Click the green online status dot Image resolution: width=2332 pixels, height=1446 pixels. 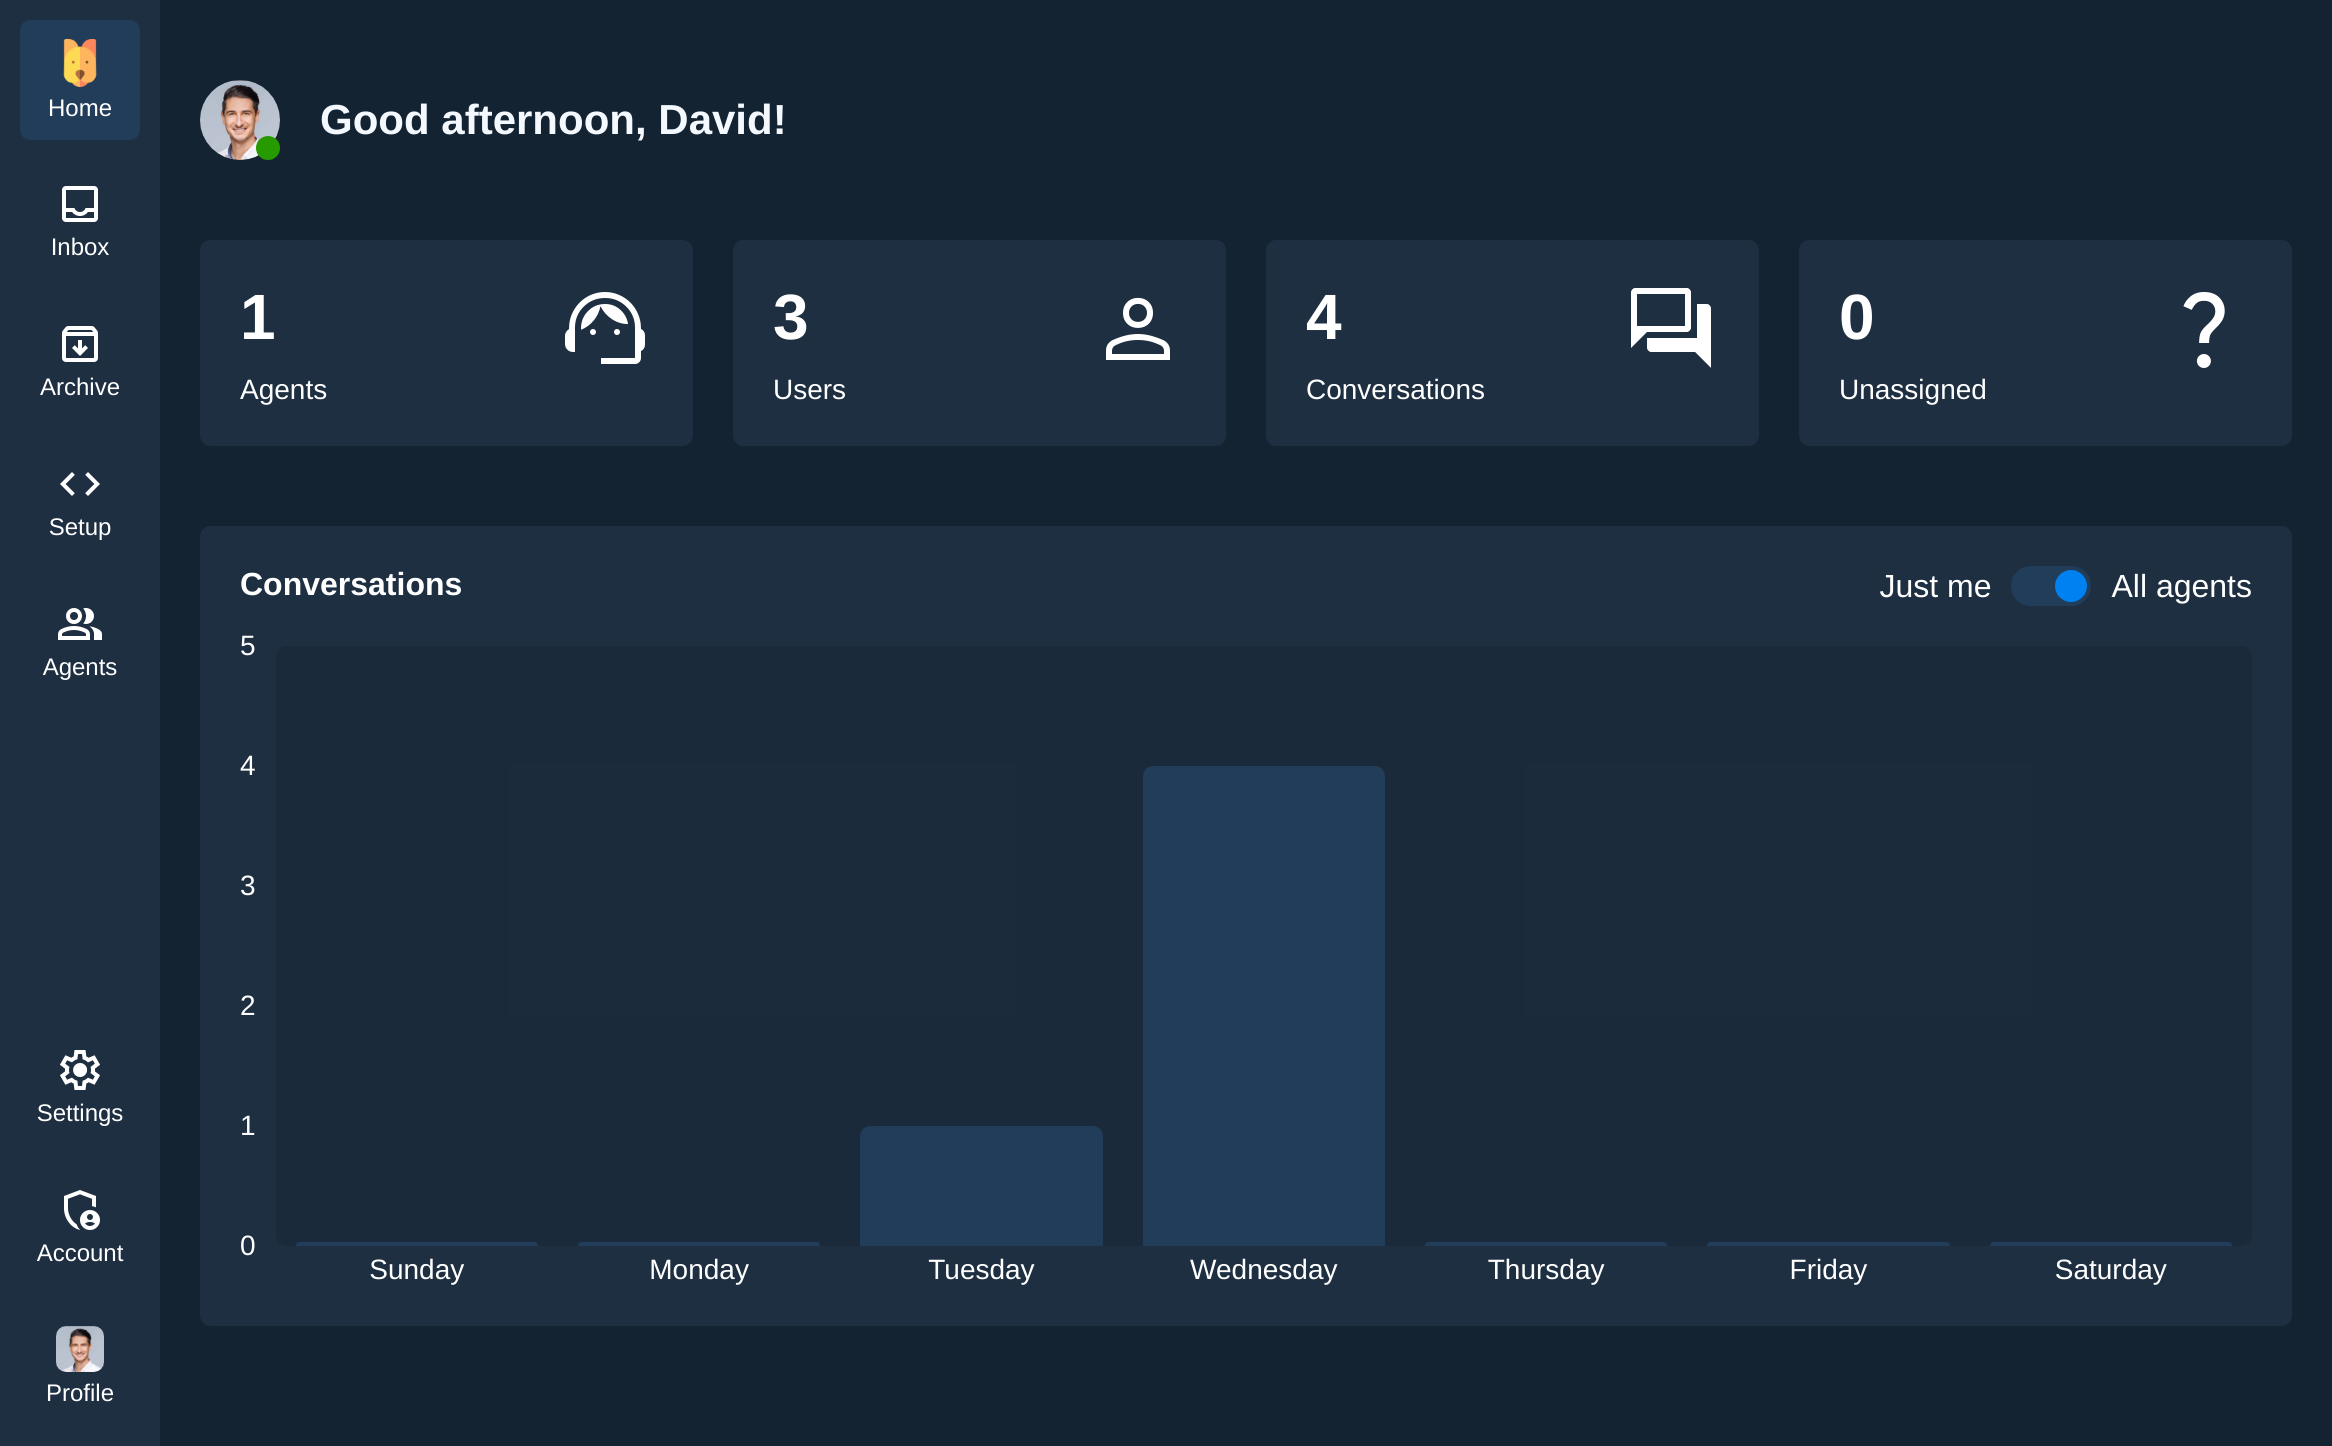268,148
